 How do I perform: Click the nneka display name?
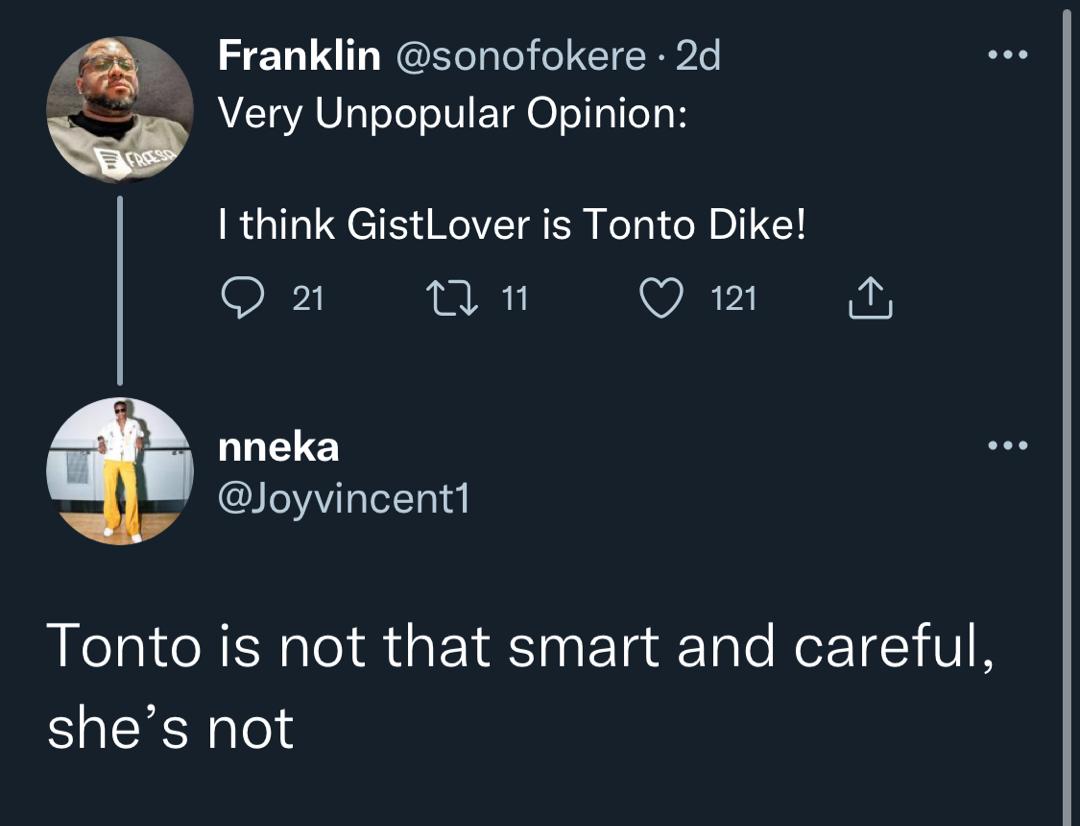(279, 447)
